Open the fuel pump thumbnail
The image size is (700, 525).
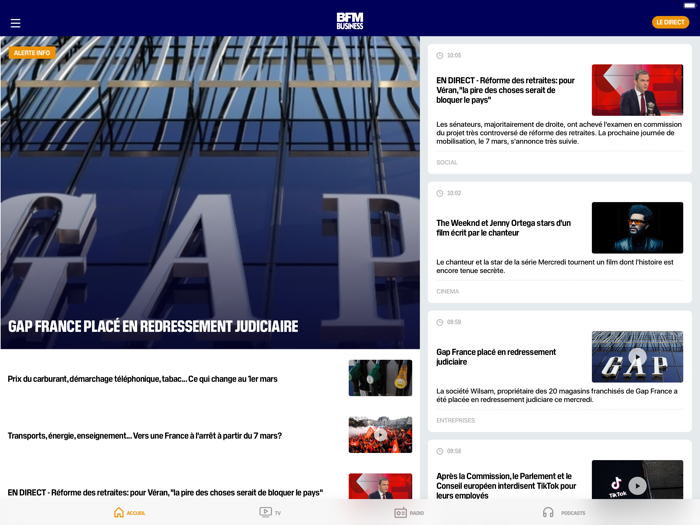click(380, 378)
